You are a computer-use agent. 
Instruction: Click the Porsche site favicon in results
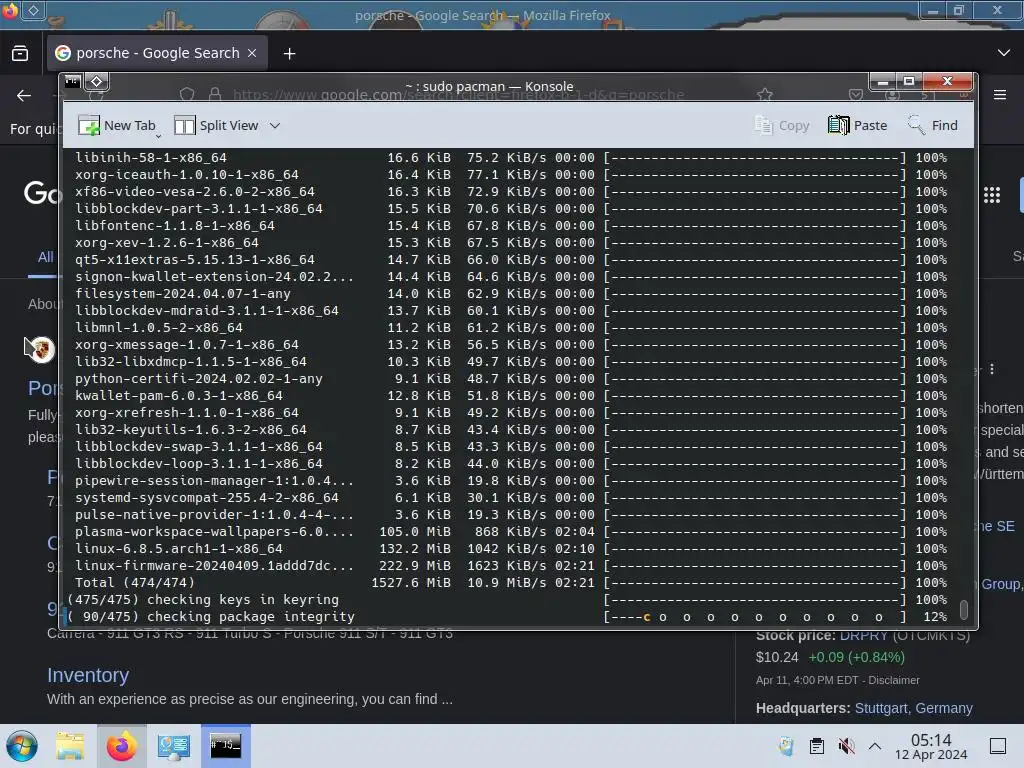coord(41,349)
